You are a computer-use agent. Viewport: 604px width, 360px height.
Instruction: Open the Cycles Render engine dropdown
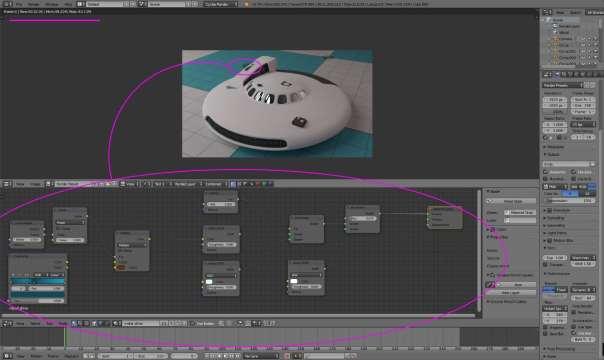pos(221,4)
